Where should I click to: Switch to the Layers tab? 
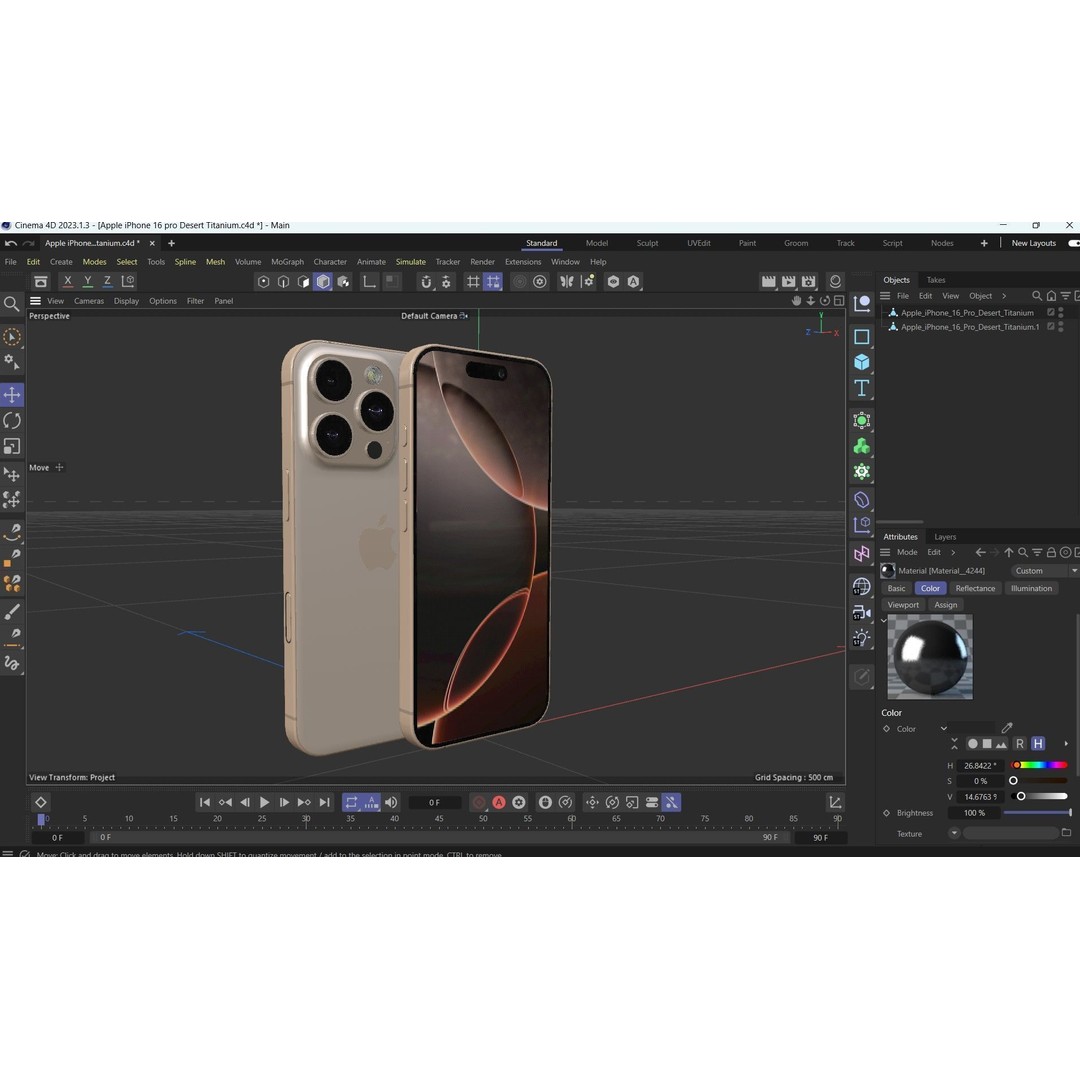coord(945,537)
